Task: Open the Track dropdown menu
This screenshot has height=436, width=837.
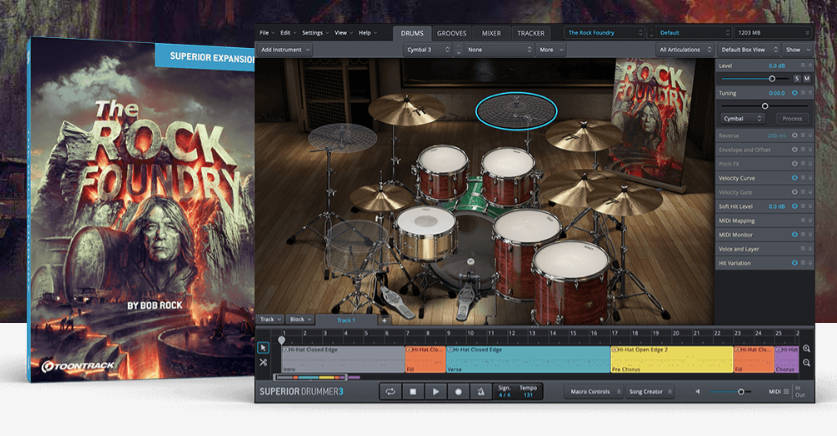Action: click(x=270, y=320)
